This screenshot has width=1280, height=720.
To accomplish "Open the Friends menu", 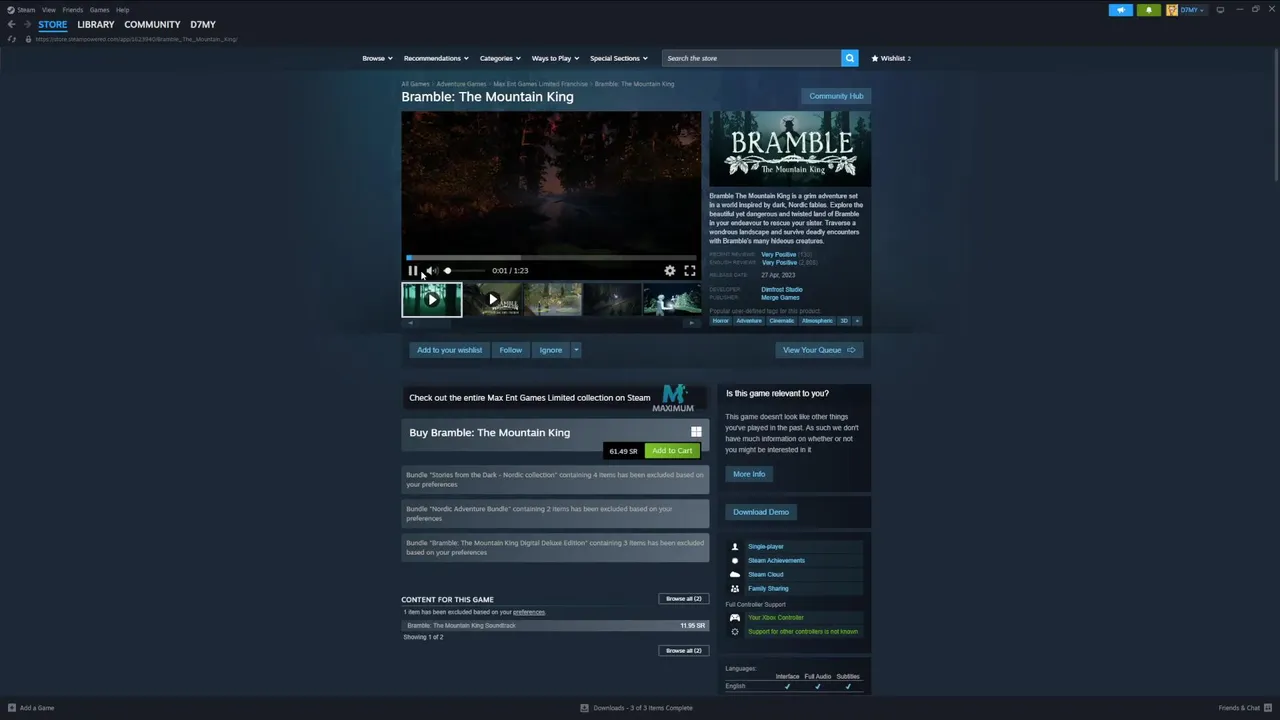I will click(x=72, y=10).
